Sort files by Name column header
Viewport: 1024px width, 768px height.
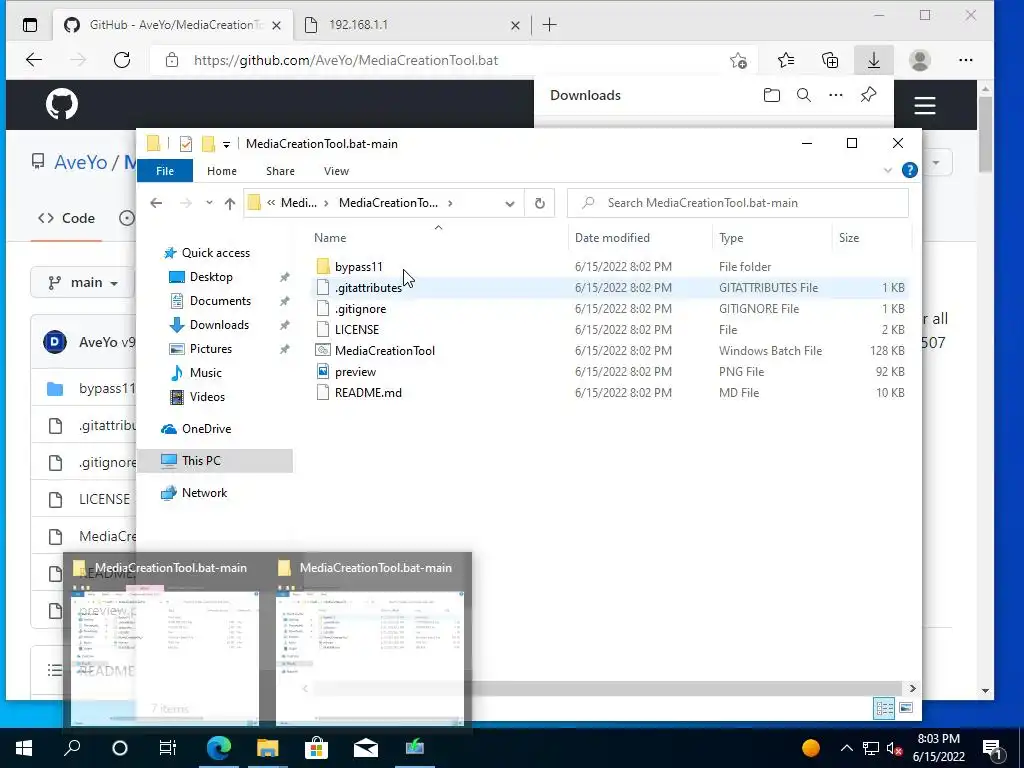(x=330, y=238)
